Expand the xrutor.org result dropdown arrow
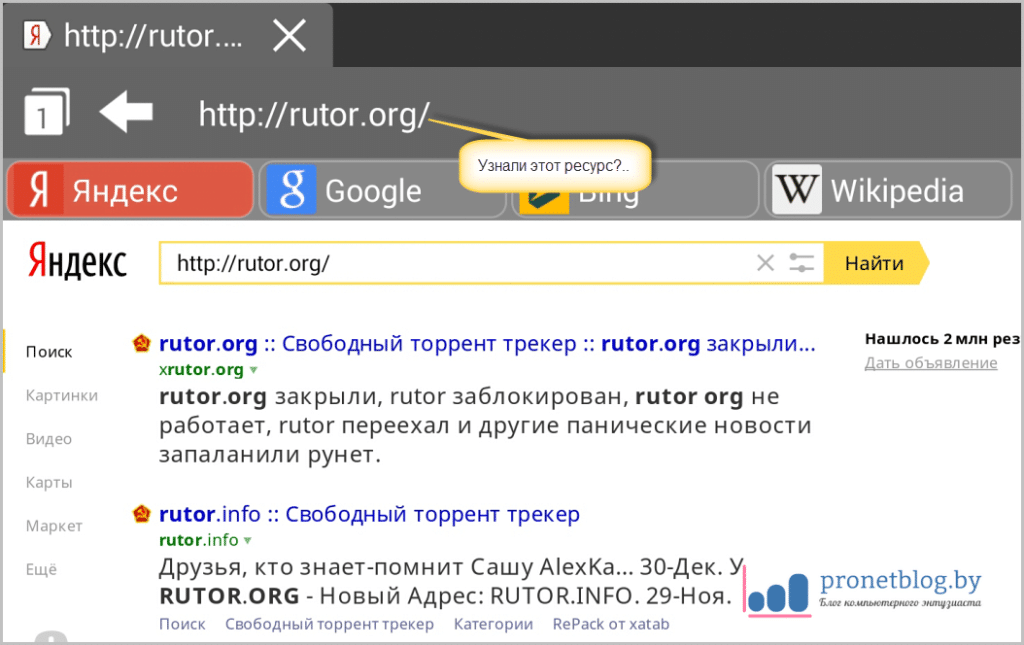This screenshot has height=645, width=1024. tap(253, 370)
